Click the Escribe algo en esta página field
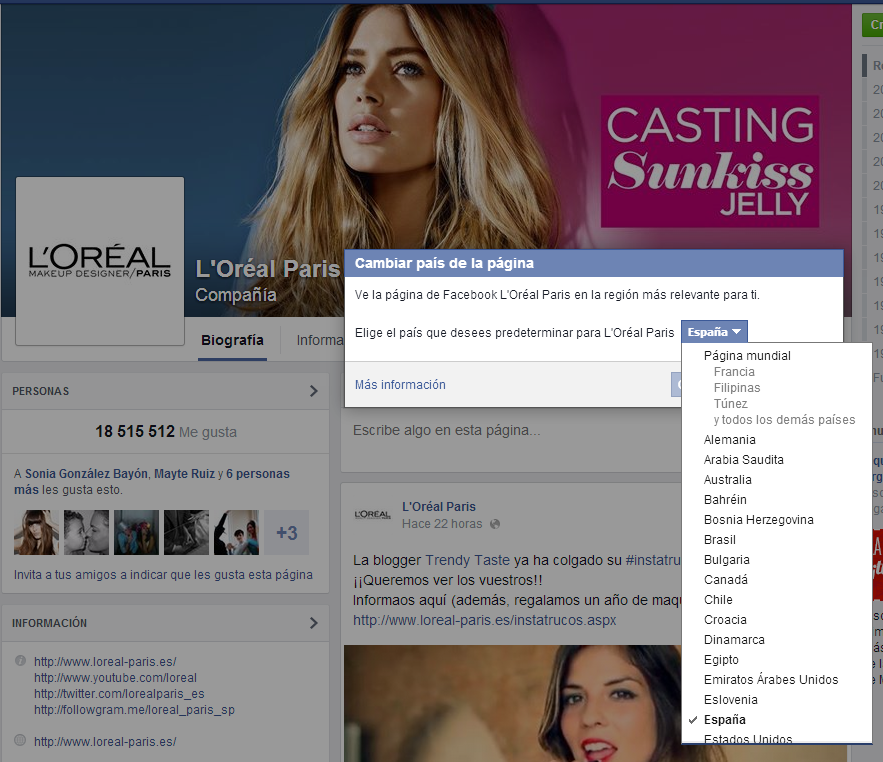883x762 pixels. [x=446, y=431]
